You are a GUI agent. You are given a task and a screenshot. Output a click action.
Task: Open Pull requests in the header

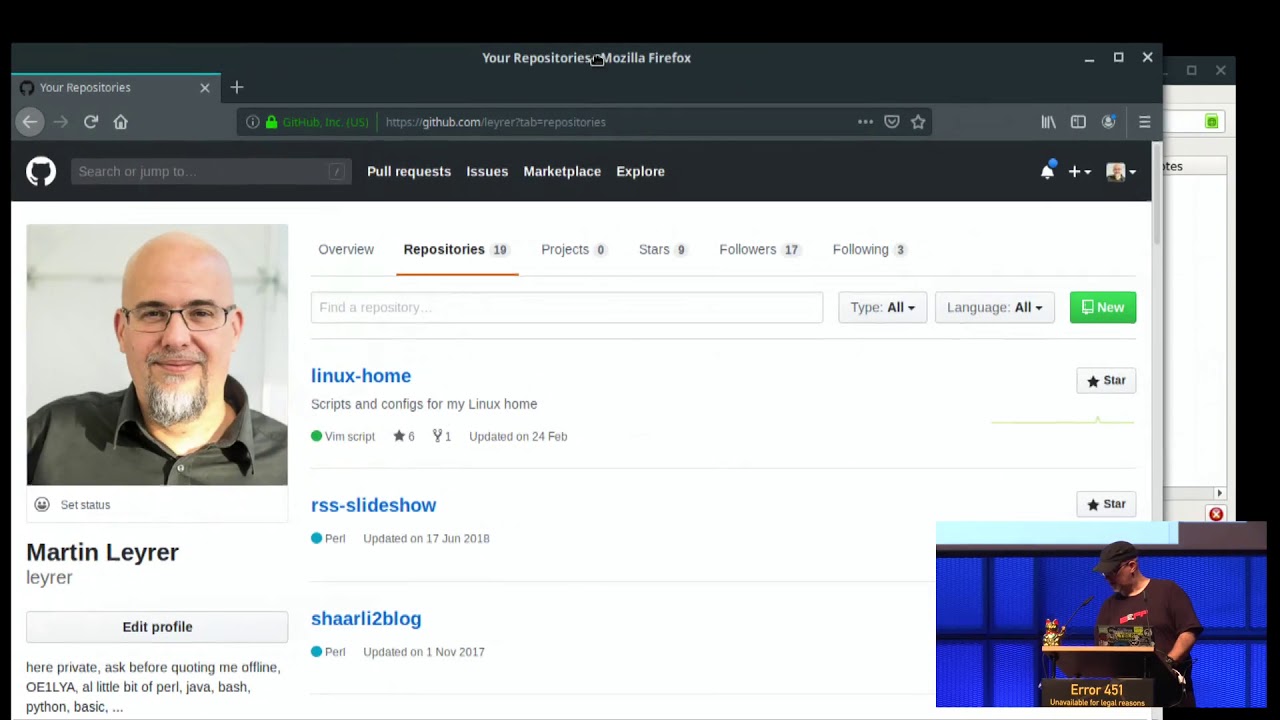[x=409, y=171]
